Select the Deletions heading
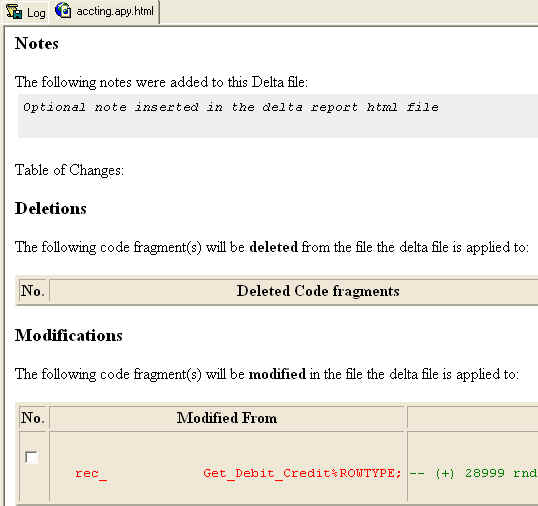Screen dimensions: 538x506 coord(50,208)
